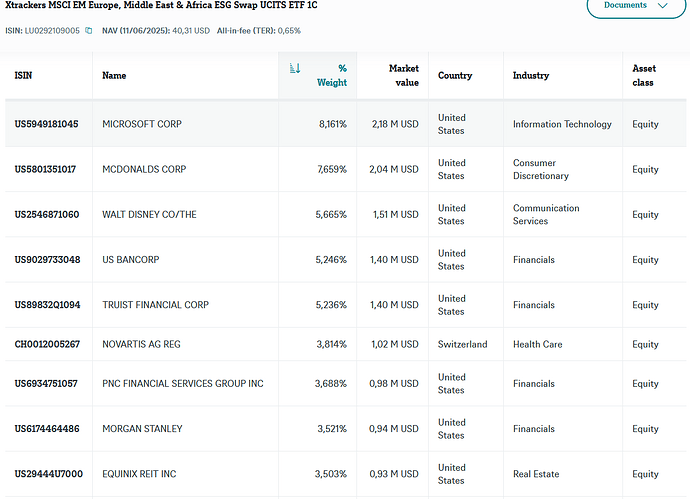Viewport: 690px width, 499px height.
Task: Click the Market value column header
Action: click(x=404, y=75)
